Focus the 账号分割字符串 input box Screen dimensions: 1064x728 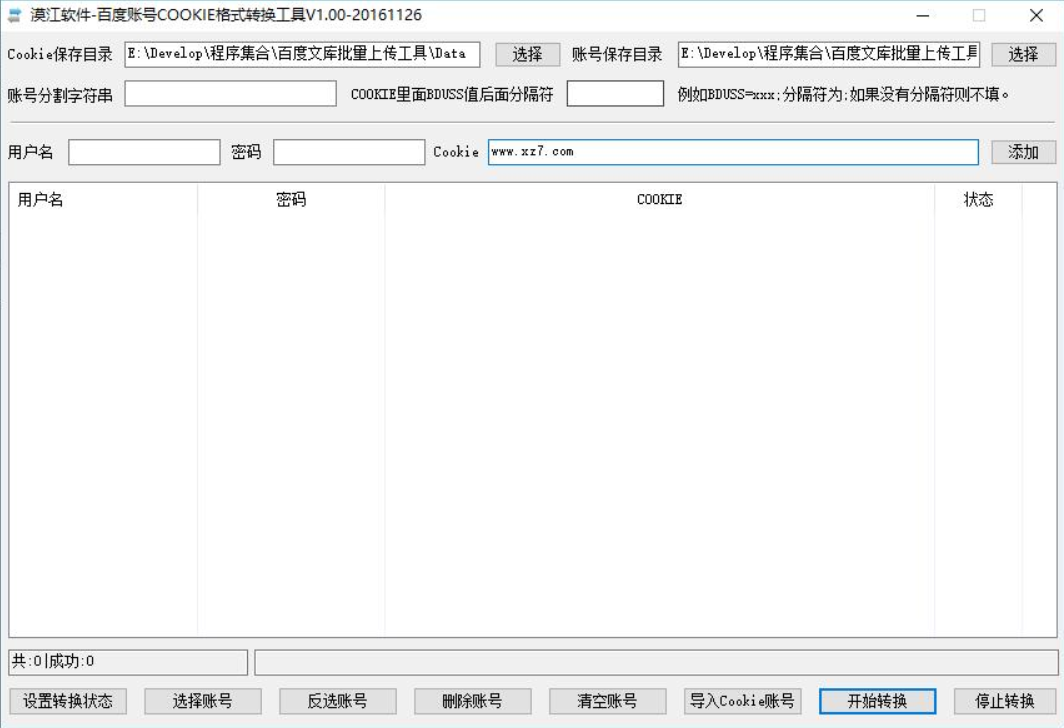[230, 94]
